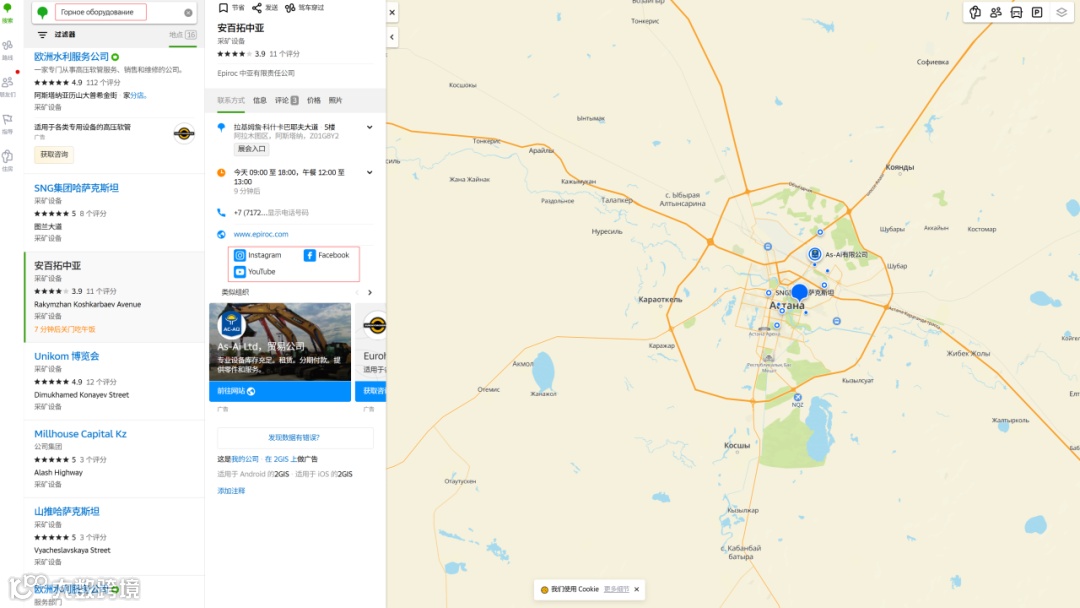Clear the search query with X icon
This screenshot has width=1080, height=608.
(188, 12)
